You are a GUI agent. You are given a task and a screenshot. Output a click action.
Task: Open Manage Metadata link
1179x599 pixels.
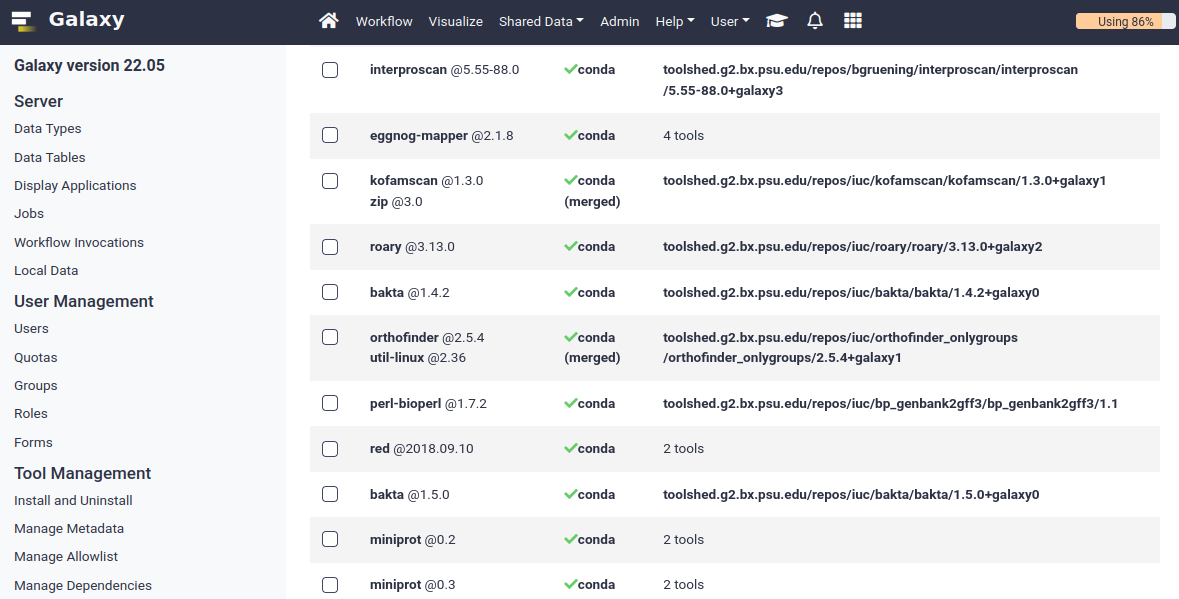pos(69,528)
